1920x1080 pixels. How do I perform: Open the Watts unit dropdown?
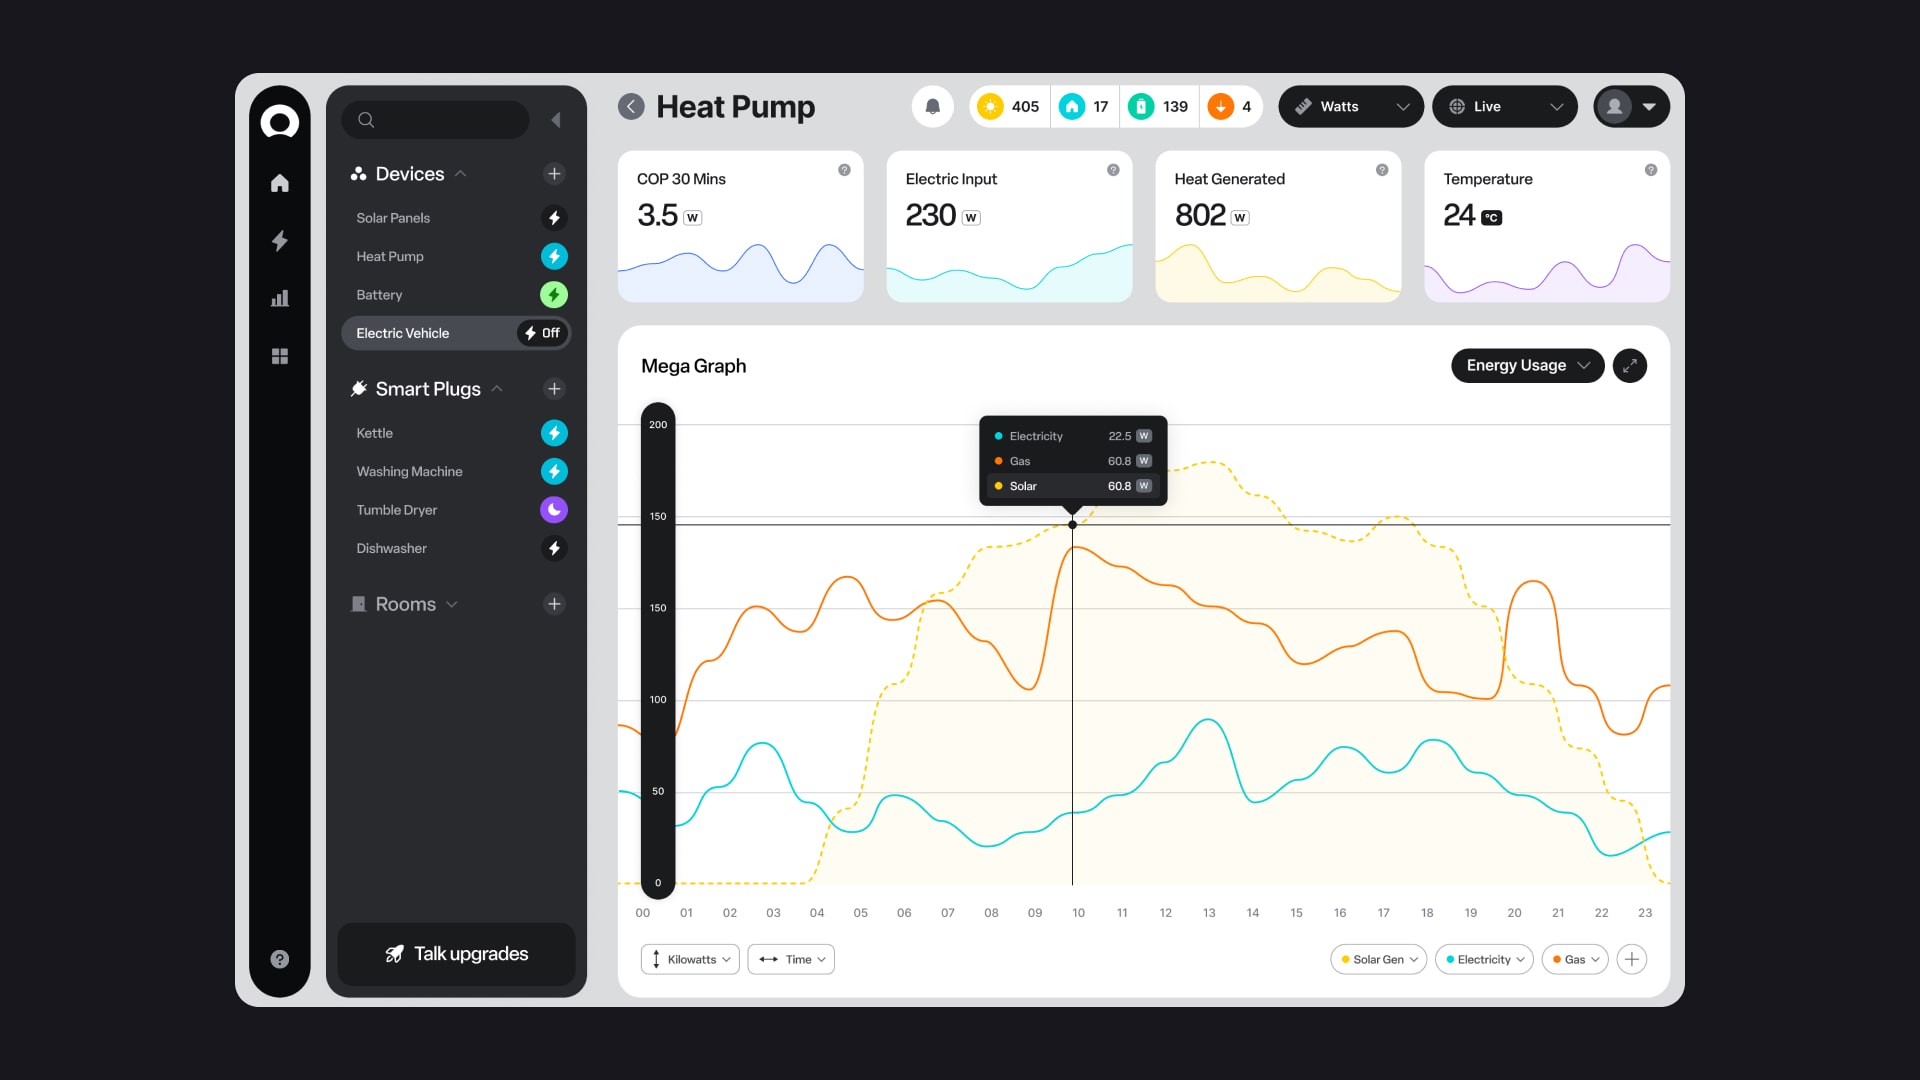(1350, 107)
